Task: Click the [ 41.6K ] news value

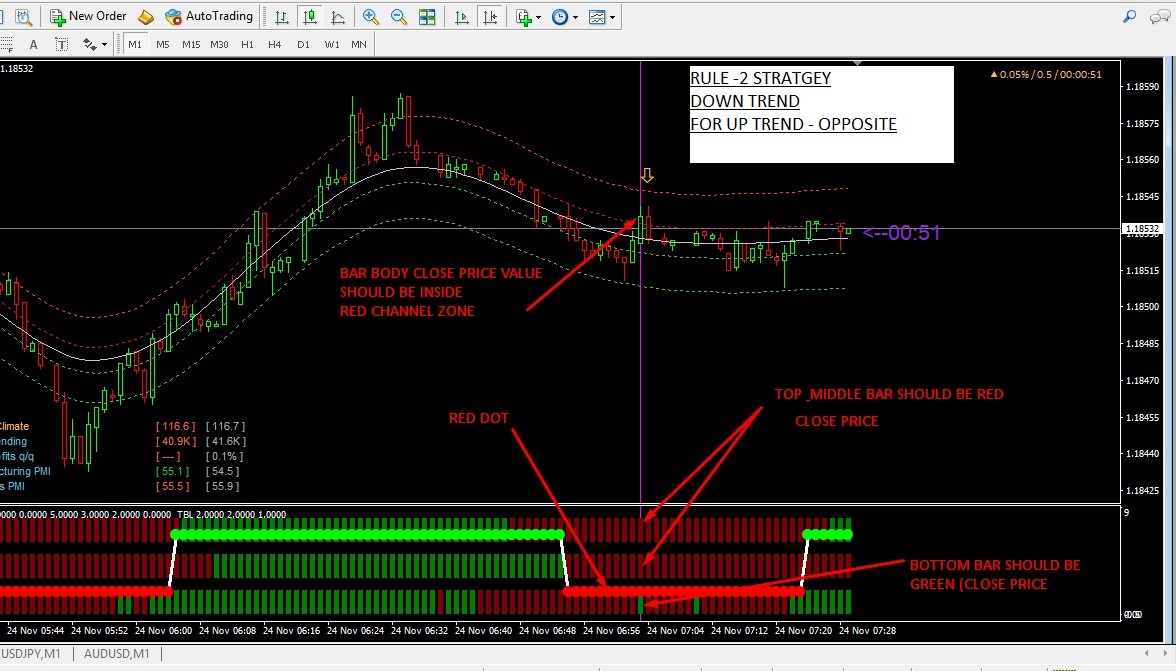Action: pyautogui.click(x=226, y=441)
